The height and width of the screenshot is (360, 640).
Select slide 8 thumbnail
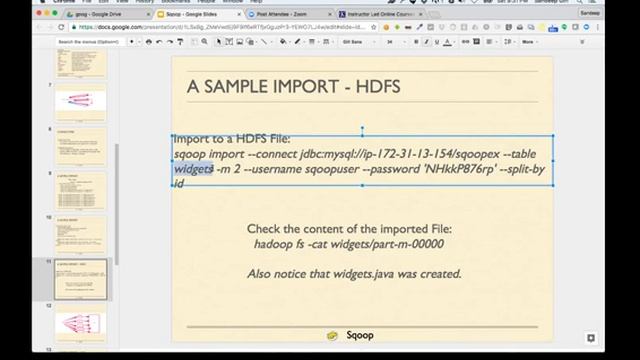80,147
